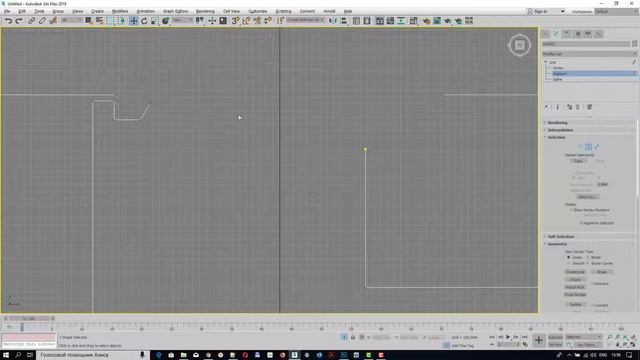Image resolution: width=640 pixels, height=360 pixels.
Task: Toggle the Spinner Snap icon
Action: point(267,20)
